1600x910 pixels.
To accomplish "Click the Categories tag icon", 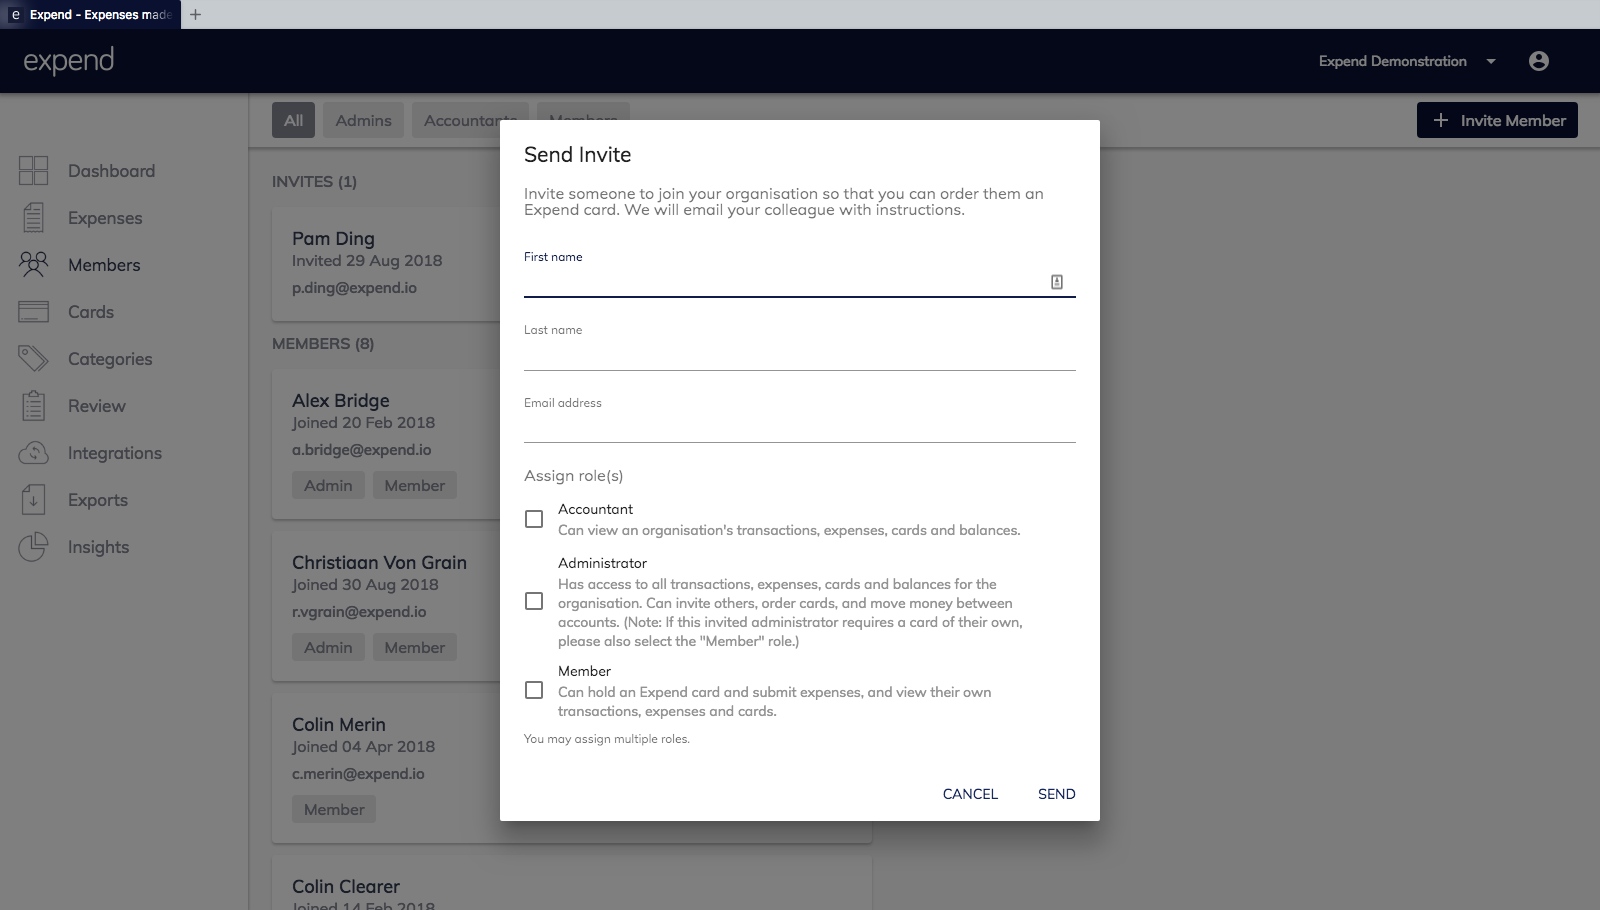I will [33, 359].
